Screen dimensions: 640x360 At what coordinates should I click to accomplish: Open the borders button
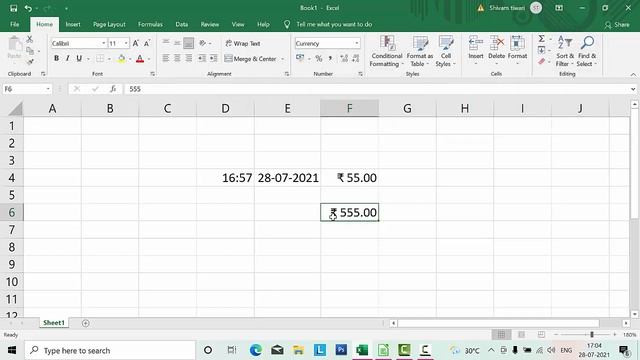coord(100,59)
